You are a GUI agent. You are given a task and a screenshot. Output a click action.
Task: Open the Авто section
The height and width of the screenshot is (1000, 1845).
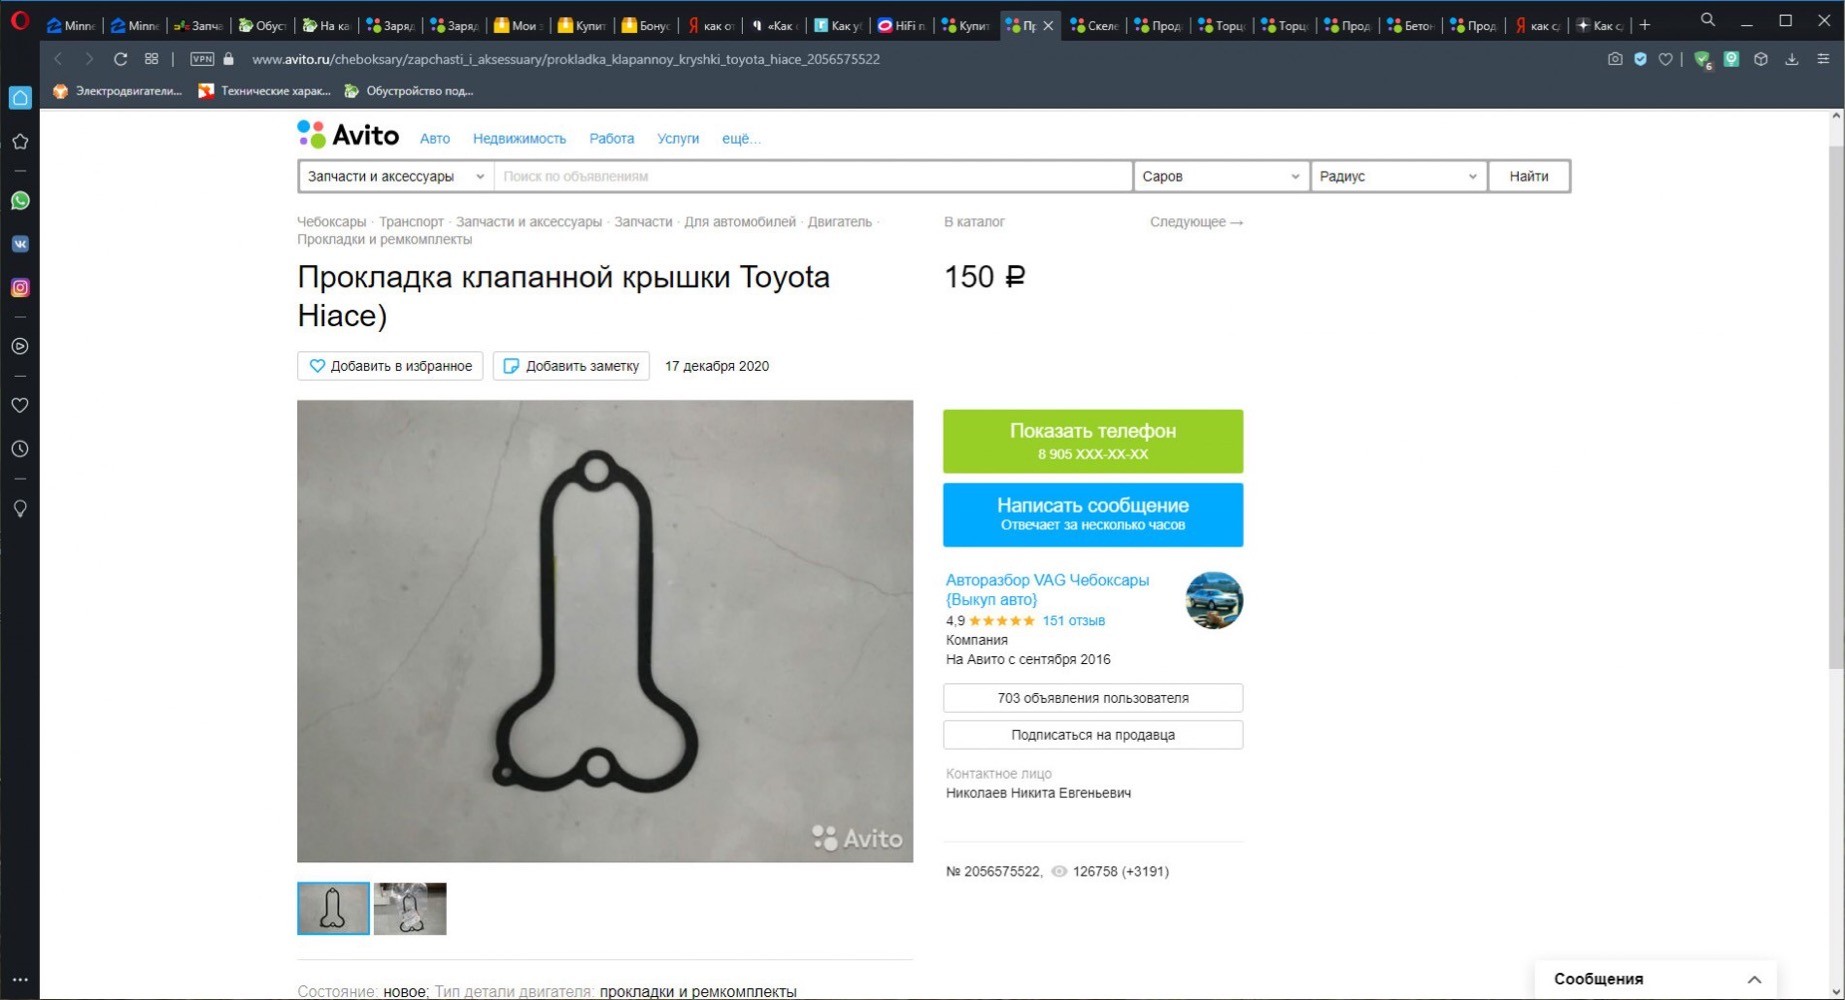click(435, 138)
